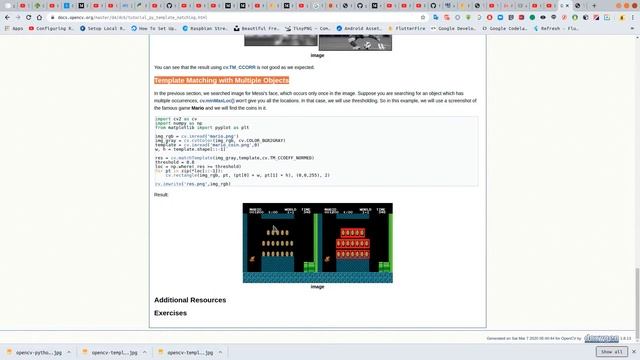
Task: Open the 'Configuring R.' bookmark
Action: [51, 29]
